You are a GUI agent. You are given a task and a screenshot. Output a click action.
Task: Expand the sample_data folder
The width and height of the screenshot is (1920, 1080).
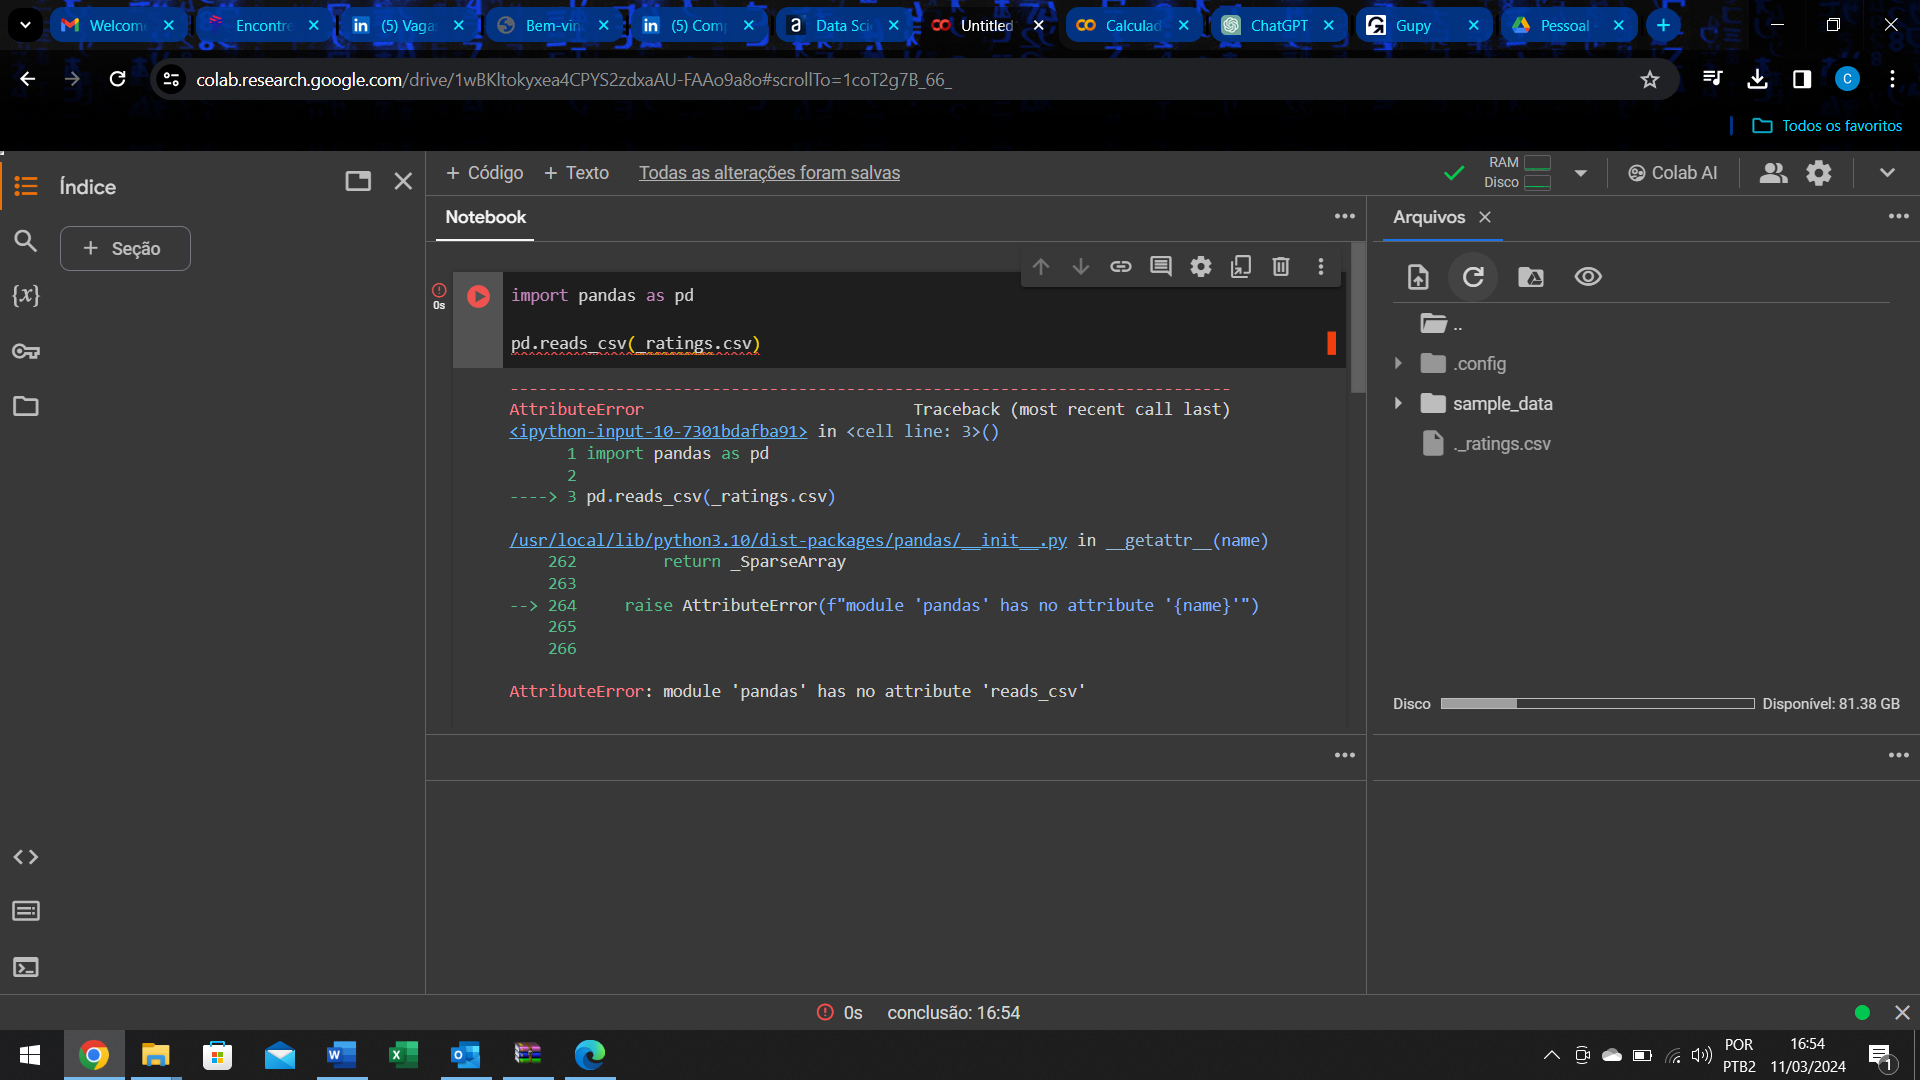tap(1398, 403)
